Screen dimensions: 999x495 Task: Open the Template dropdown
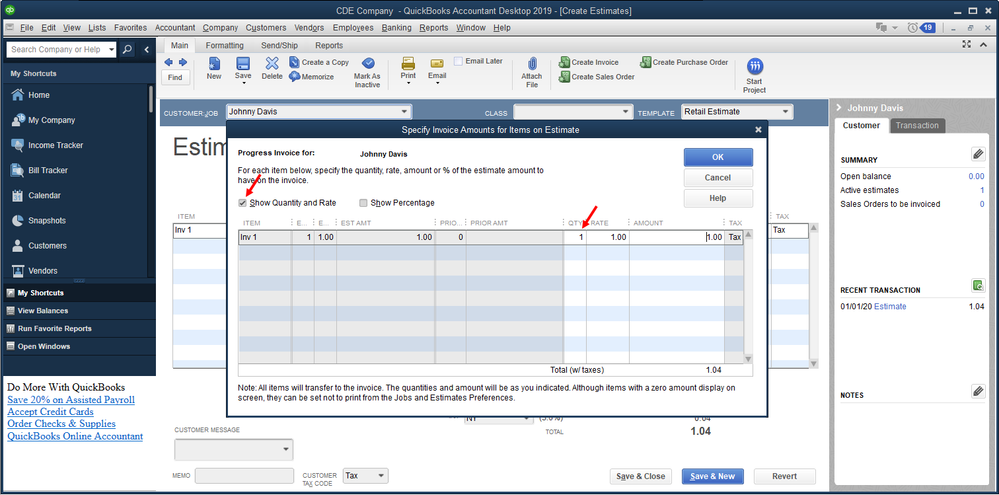point(786,112)
